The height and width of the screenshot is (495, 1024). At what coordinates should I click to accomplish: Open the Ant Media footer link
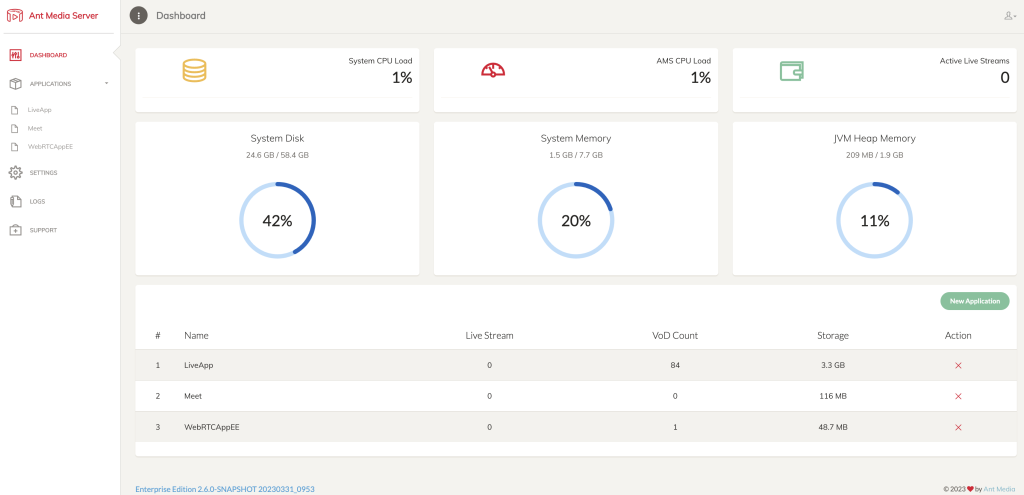pos(999,488)
